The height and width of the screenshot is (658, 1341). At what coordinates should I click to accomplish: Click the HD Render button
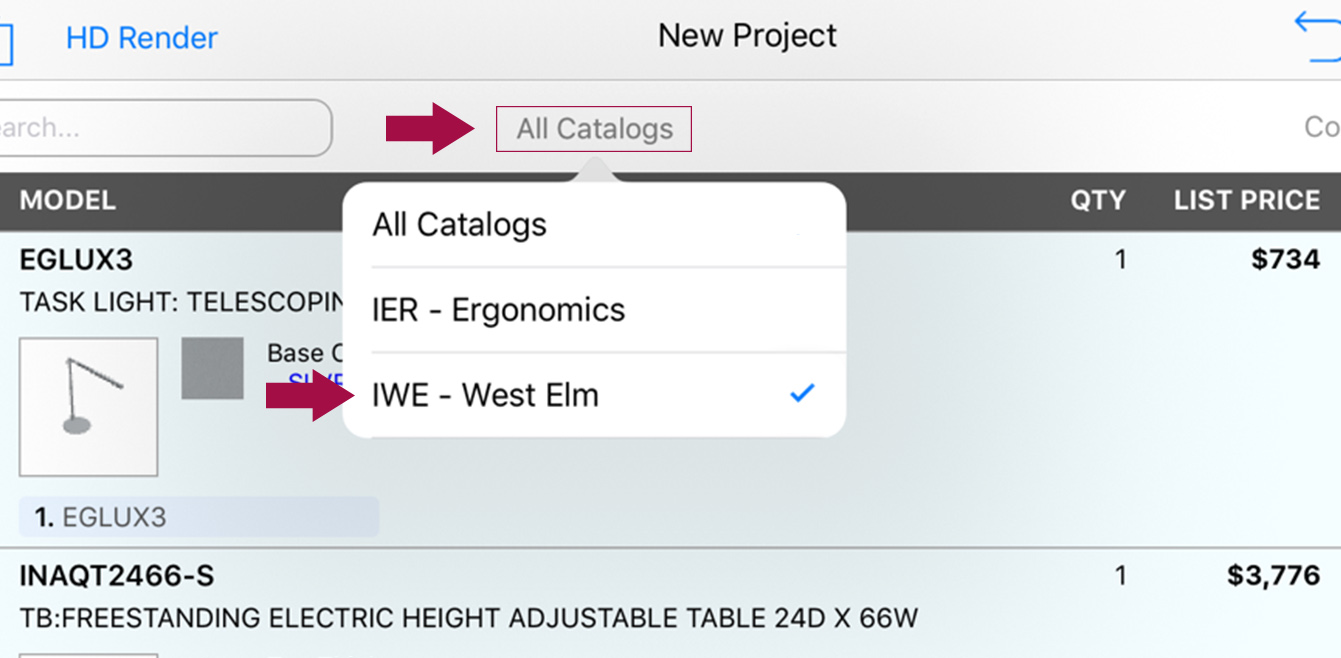(142, 38)
